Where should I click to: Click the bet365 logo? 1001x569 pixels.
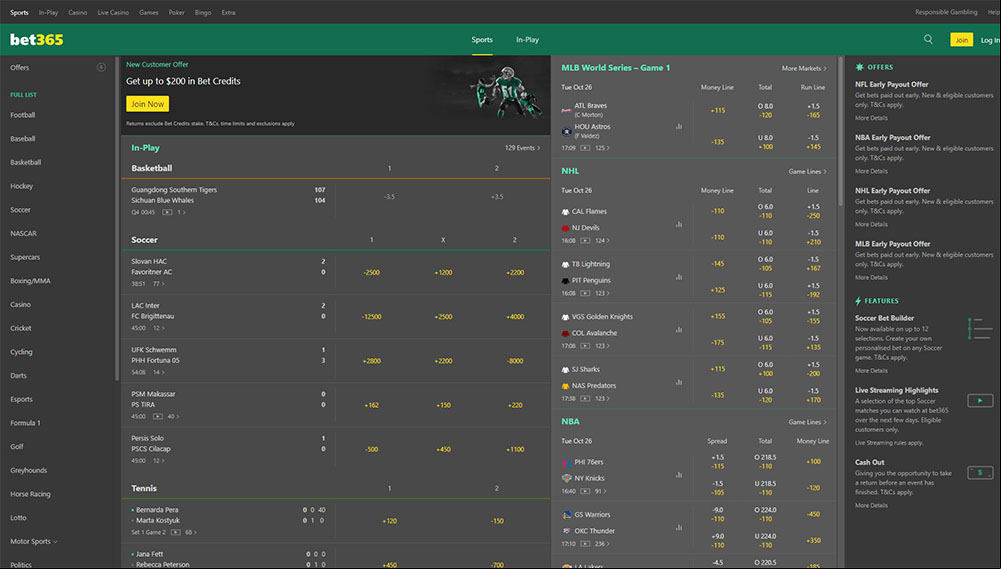click(x=36, y=40)
